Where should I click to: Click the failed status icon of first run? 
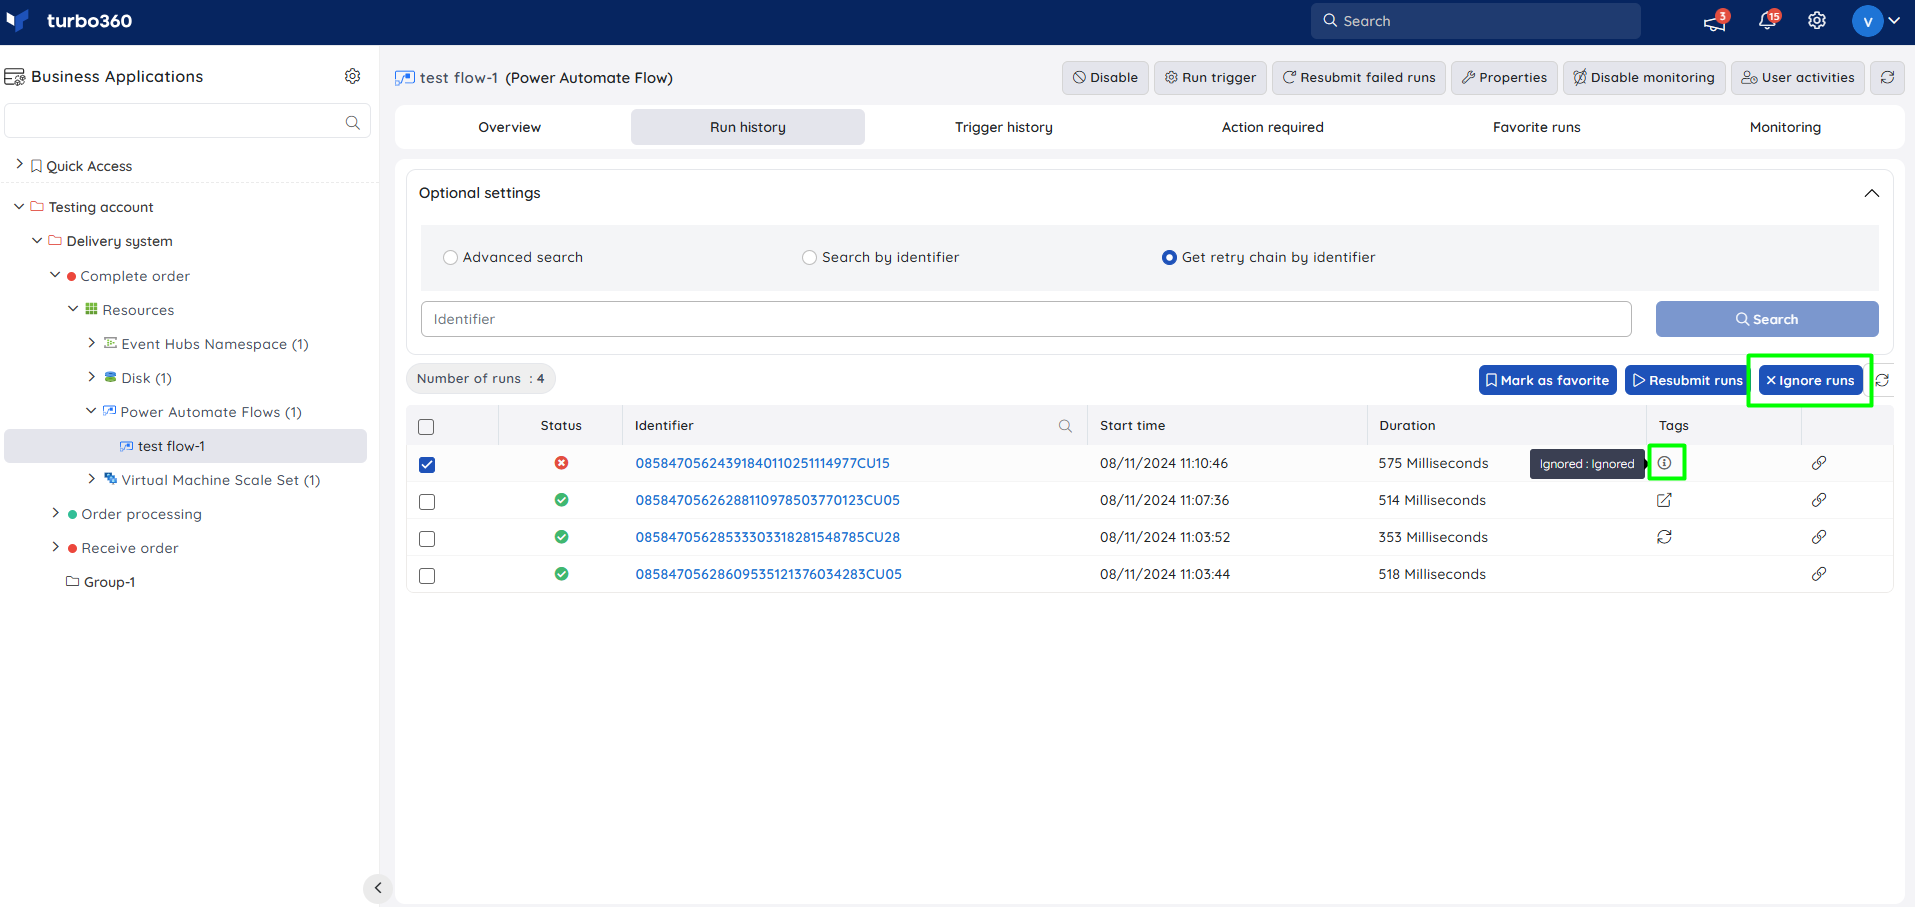pyautogui.click(x=561, y=463)
